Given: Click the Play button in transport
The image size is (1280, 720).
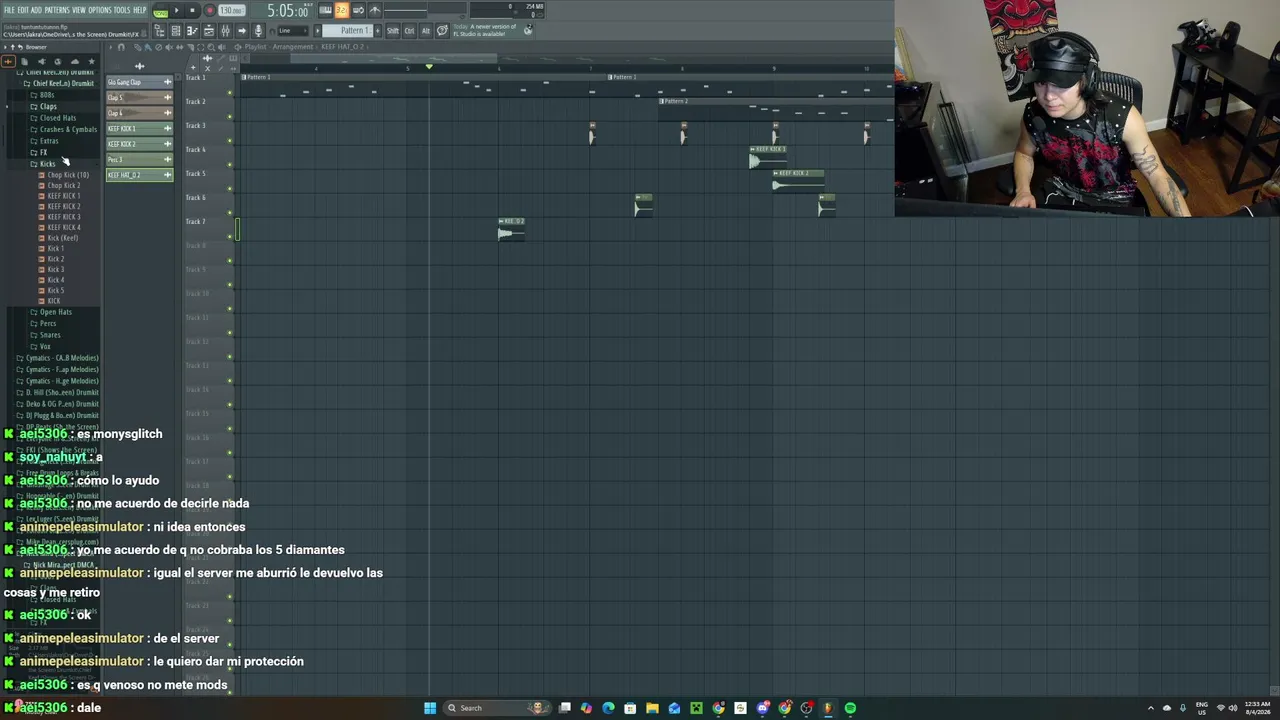Looking at the screenshot, I should (x=177, y=11).
